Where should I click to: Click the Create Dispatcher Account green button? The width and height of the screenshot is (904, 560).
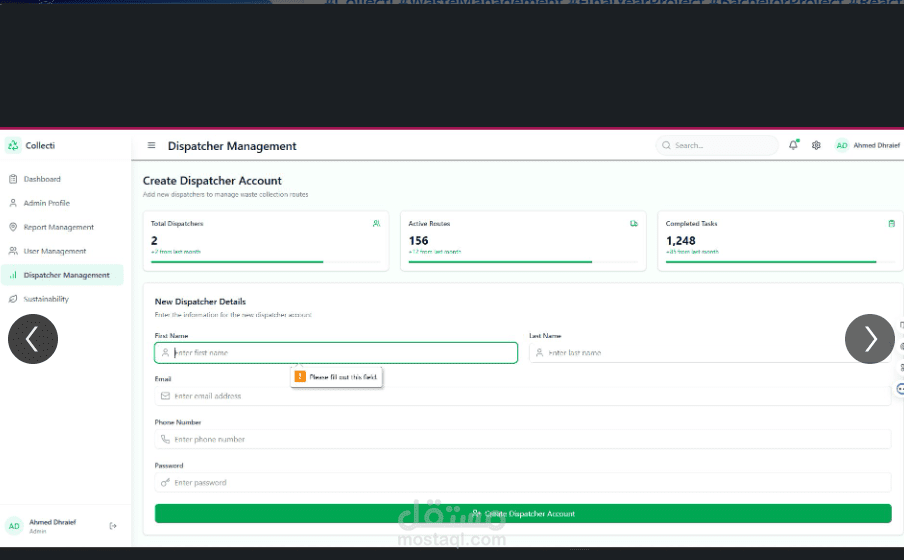[523, 513]
